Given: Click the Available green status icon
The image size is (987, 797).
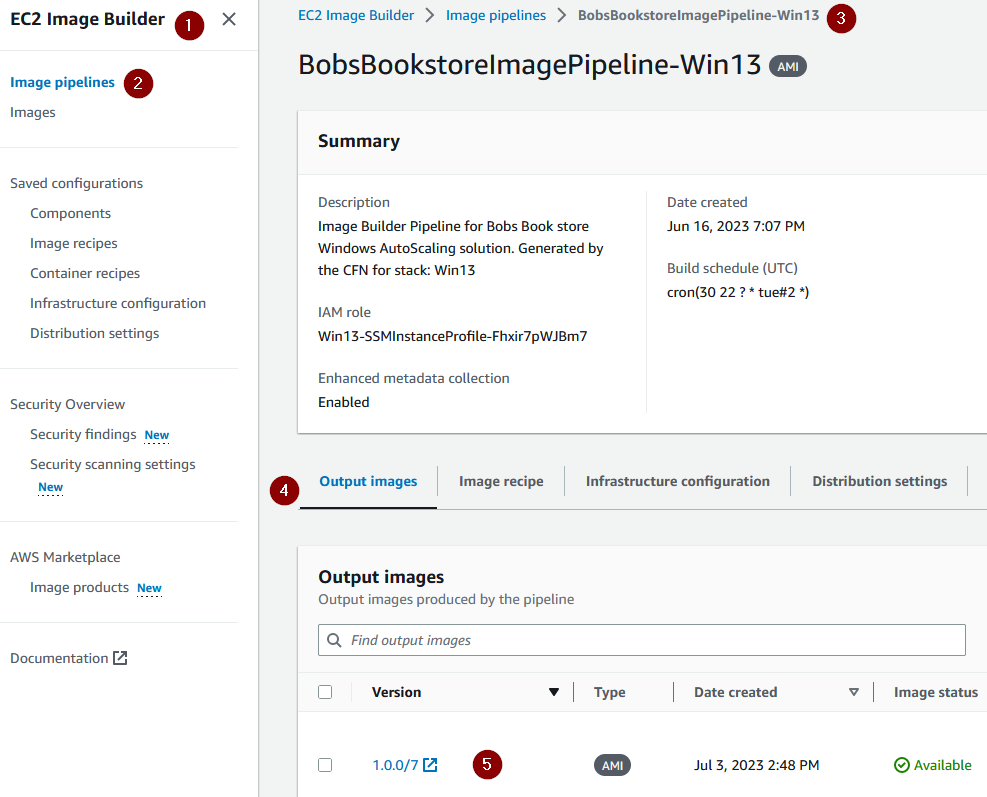Looking at the screenshot, I should click(903, 764).
